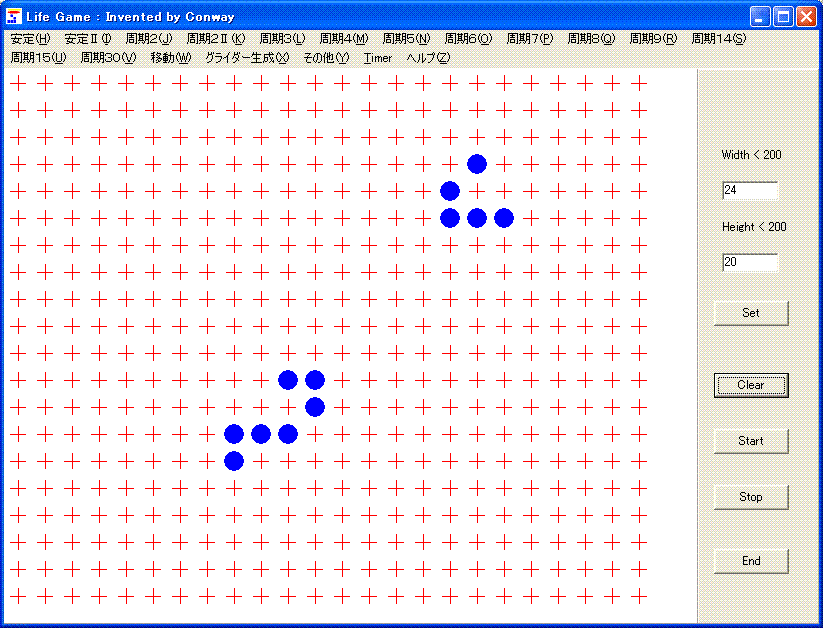Open the ヘルプ(Z) menu
The image size is (823, 628).
pyautogui.click(x=428, y=58)
